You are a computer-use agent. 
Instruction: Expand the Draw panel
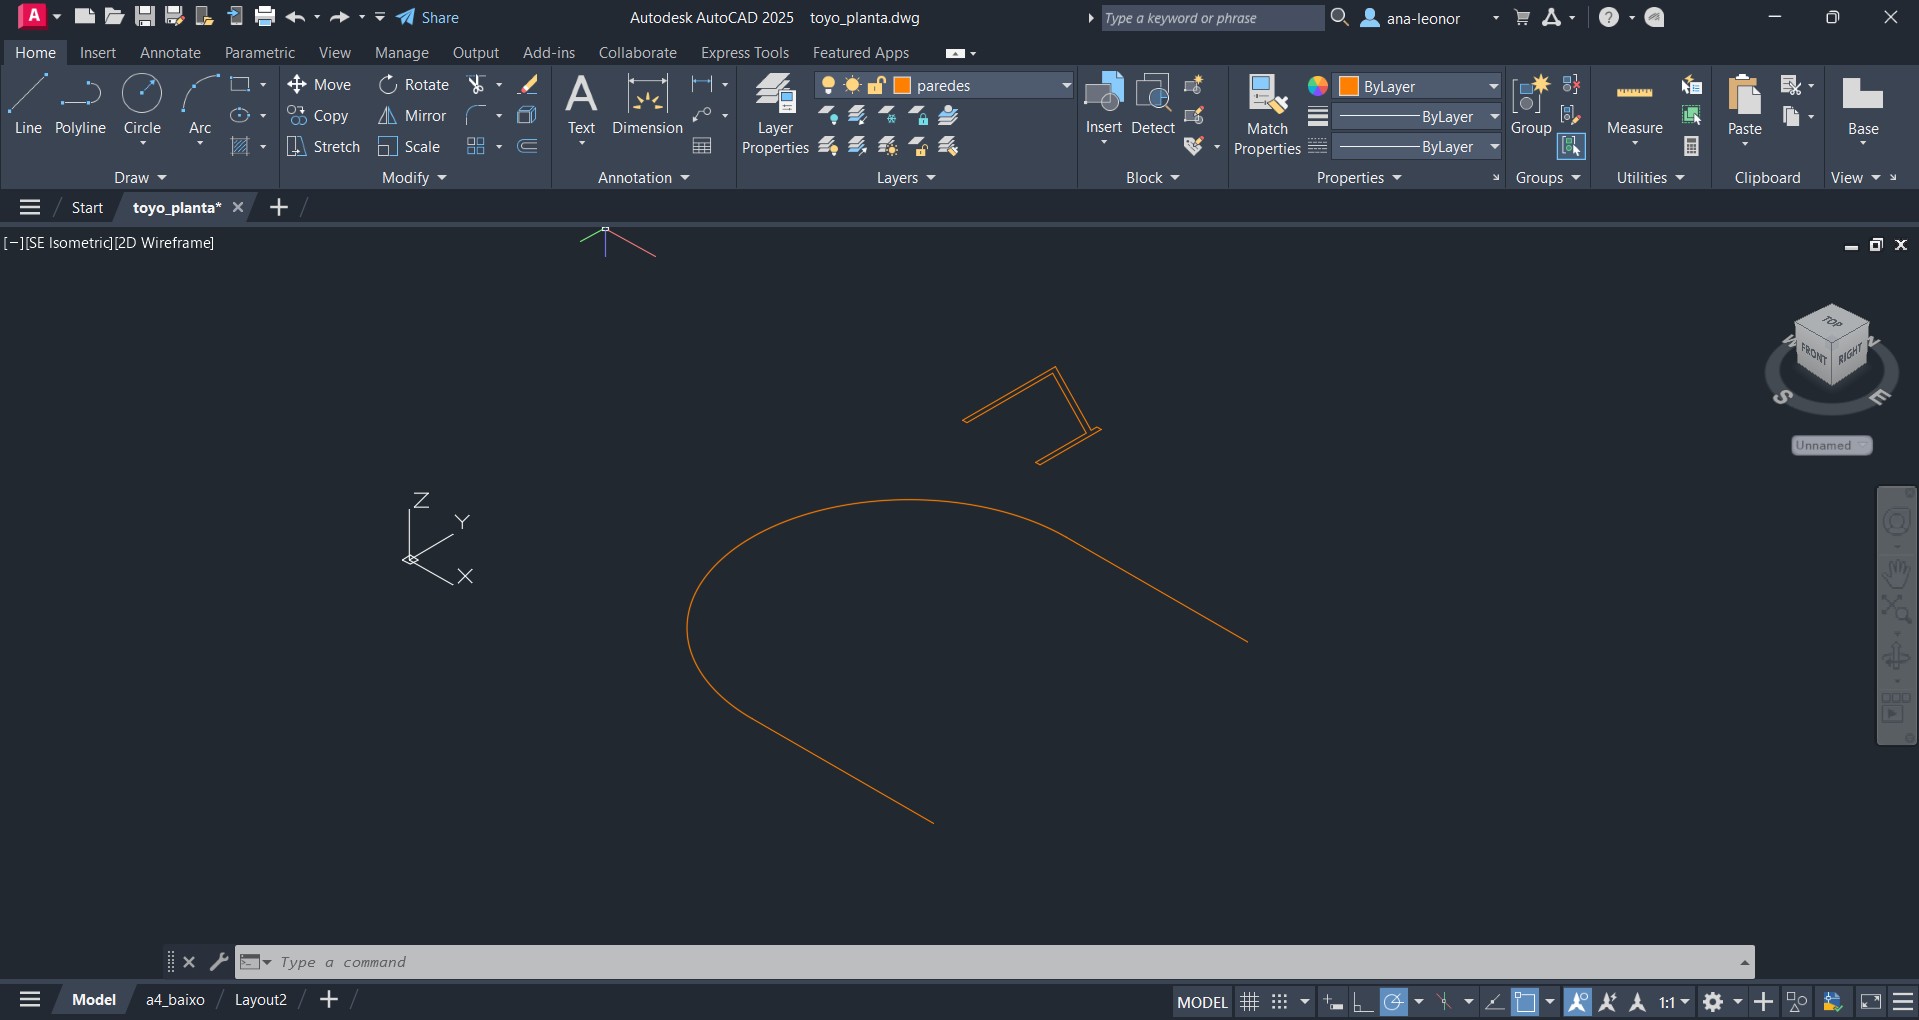[x=140, y=178]
